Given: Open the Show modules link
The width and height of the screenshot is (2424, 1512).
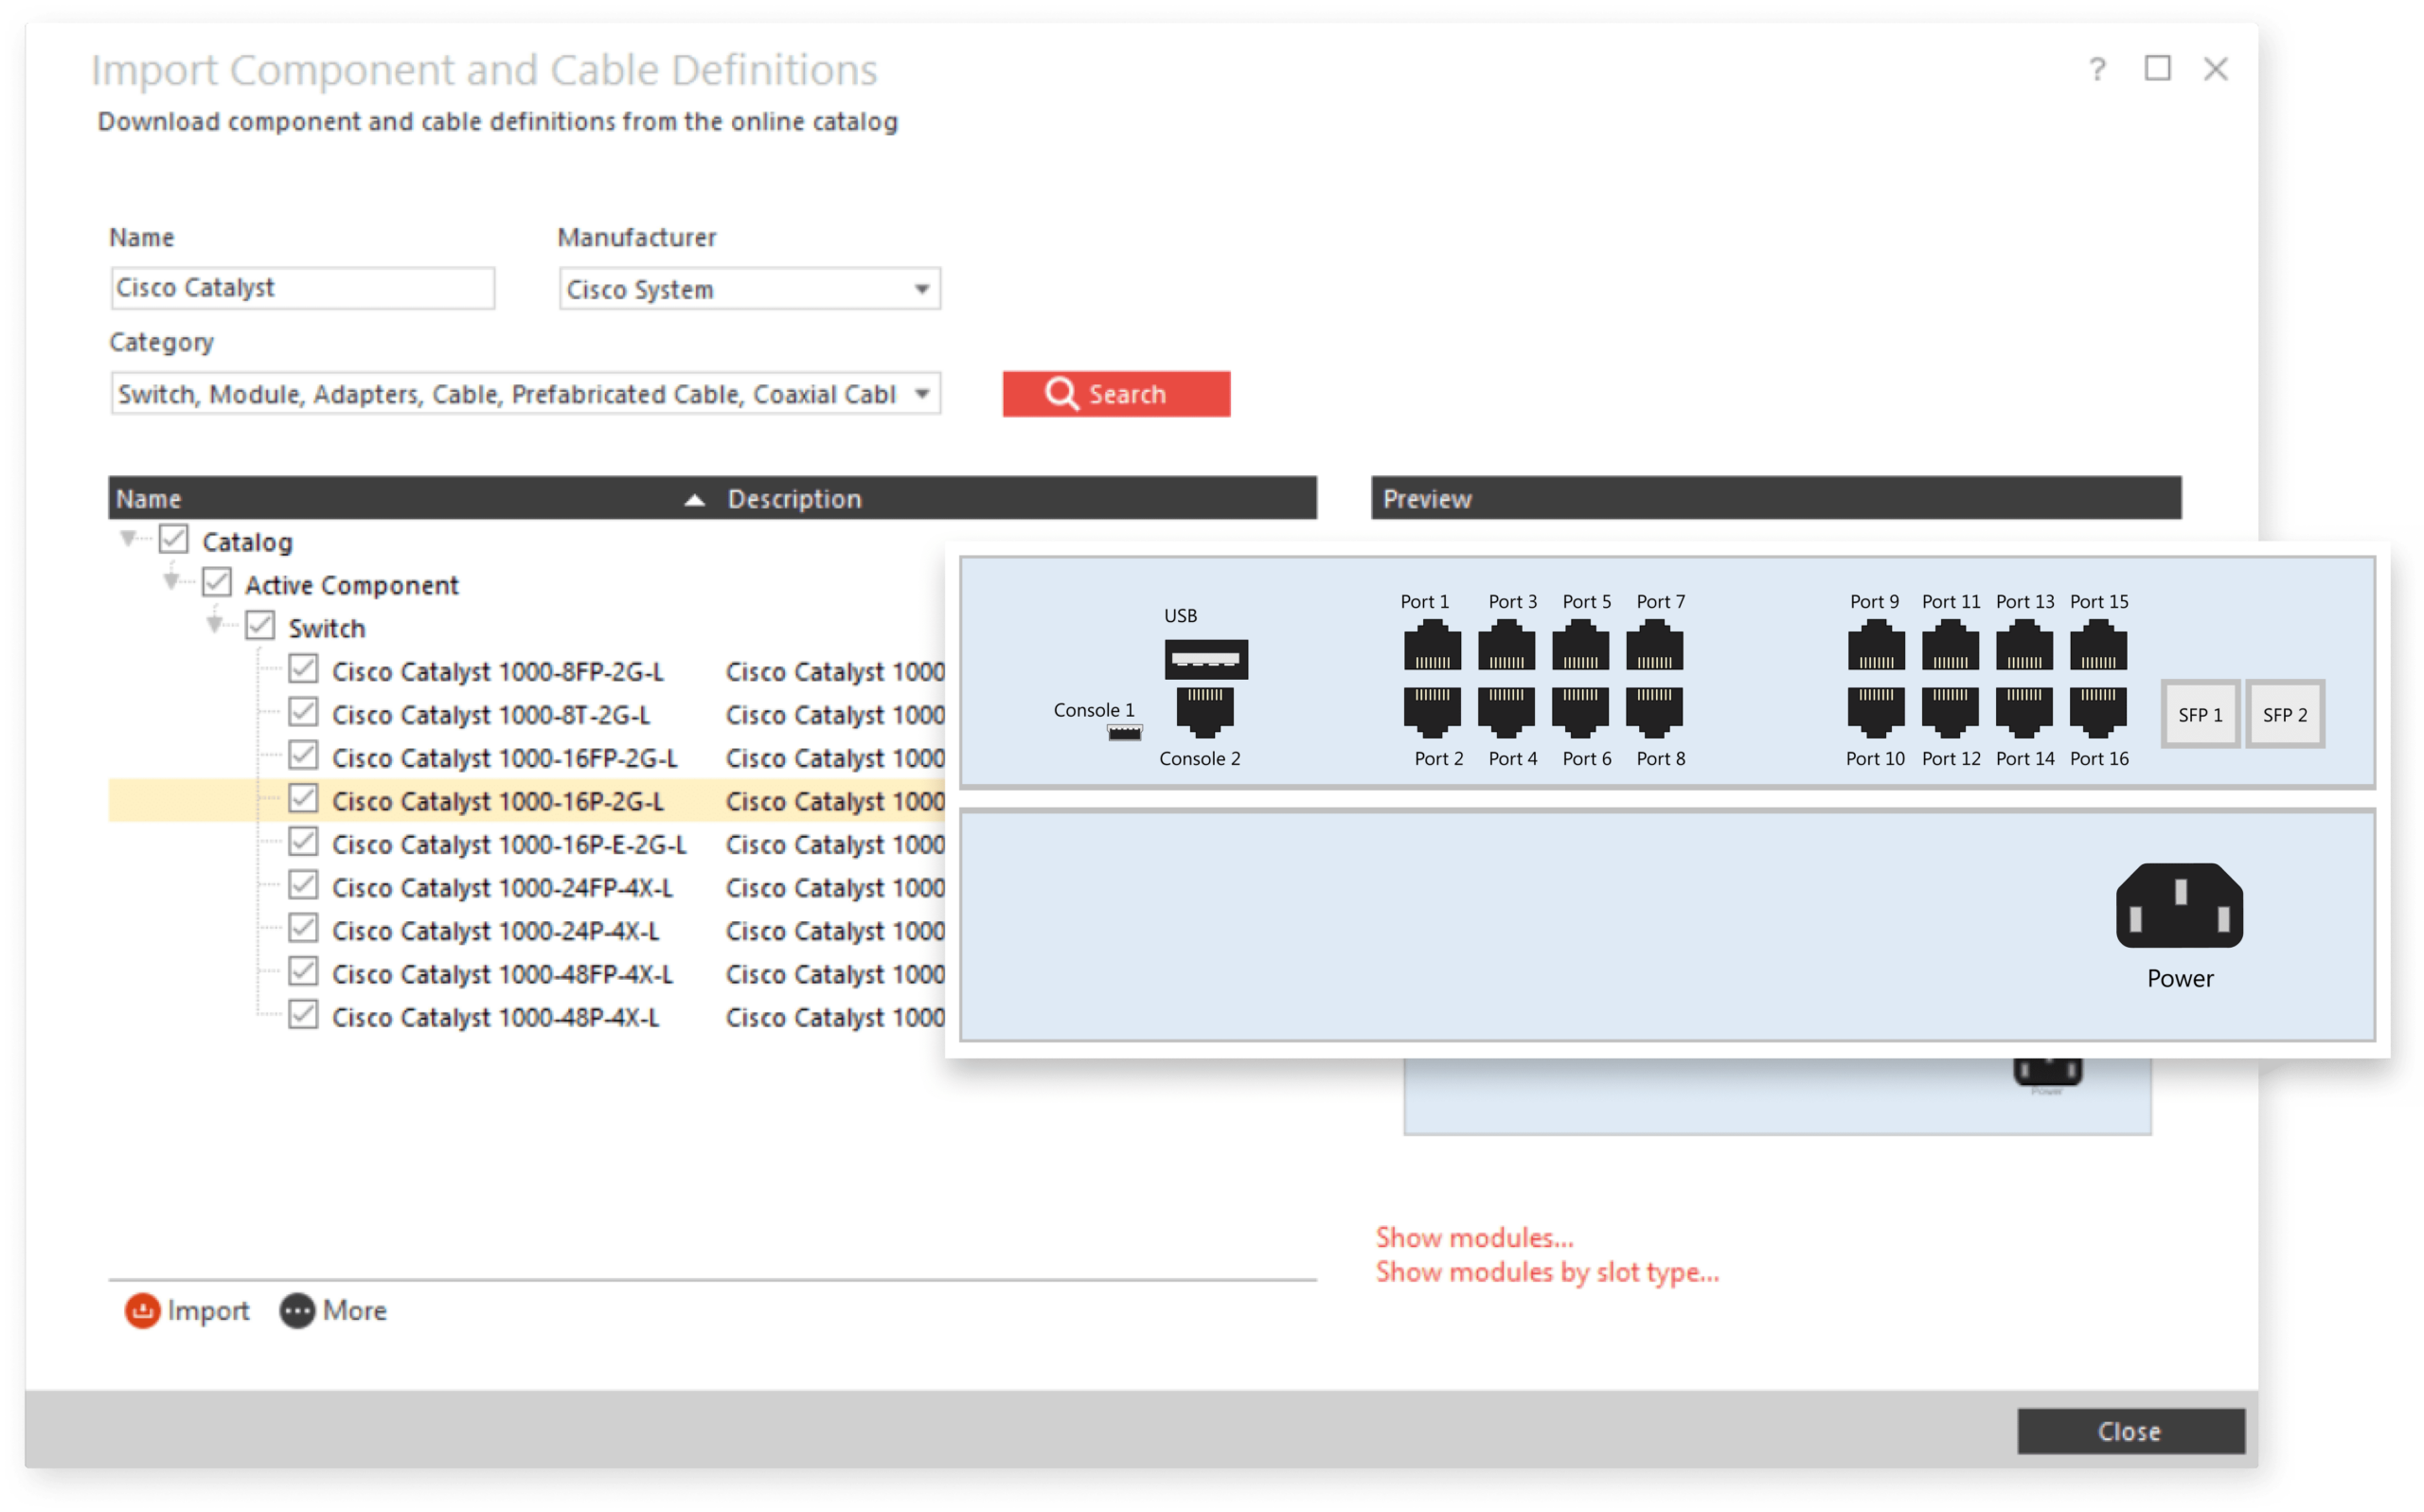Looking at the screenshot, I should click(x=1474, y=1237).
